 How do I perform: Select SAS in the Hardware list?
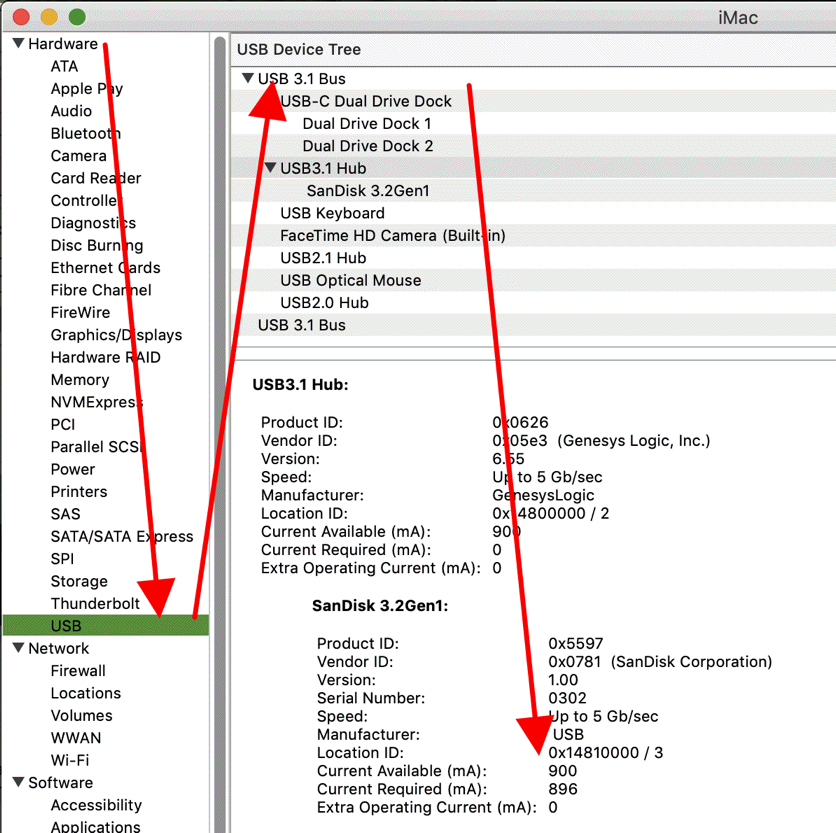tap(65, 514)
